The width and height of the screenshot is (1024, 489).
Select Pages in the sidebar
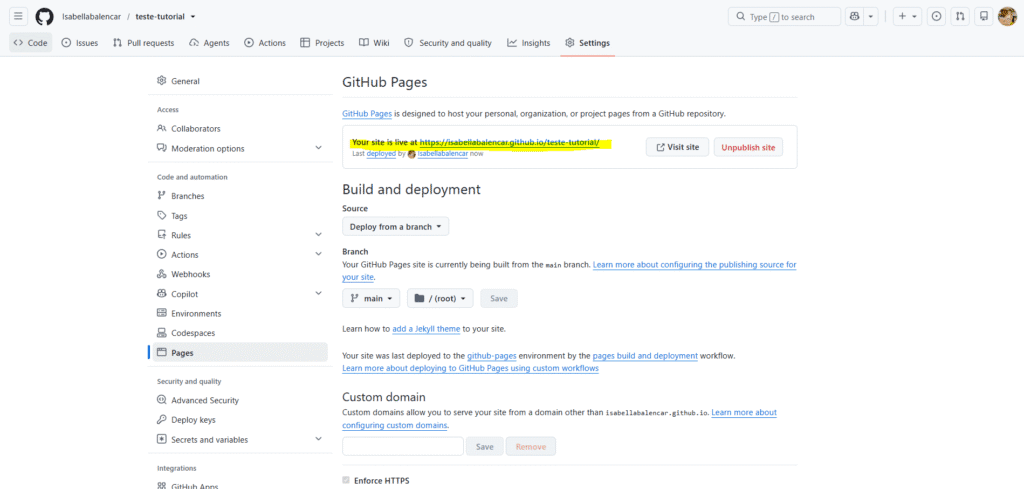[238, 353]
